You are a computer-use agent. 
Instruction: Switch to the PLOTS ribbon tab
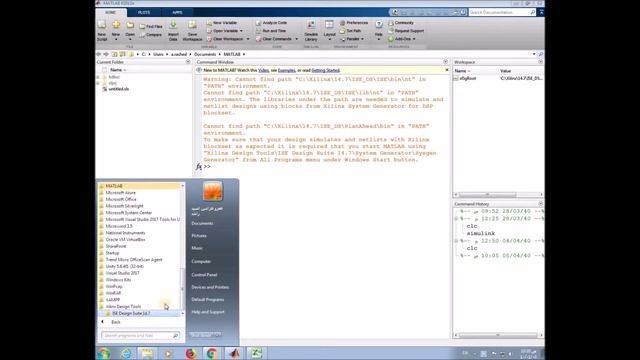144,13
